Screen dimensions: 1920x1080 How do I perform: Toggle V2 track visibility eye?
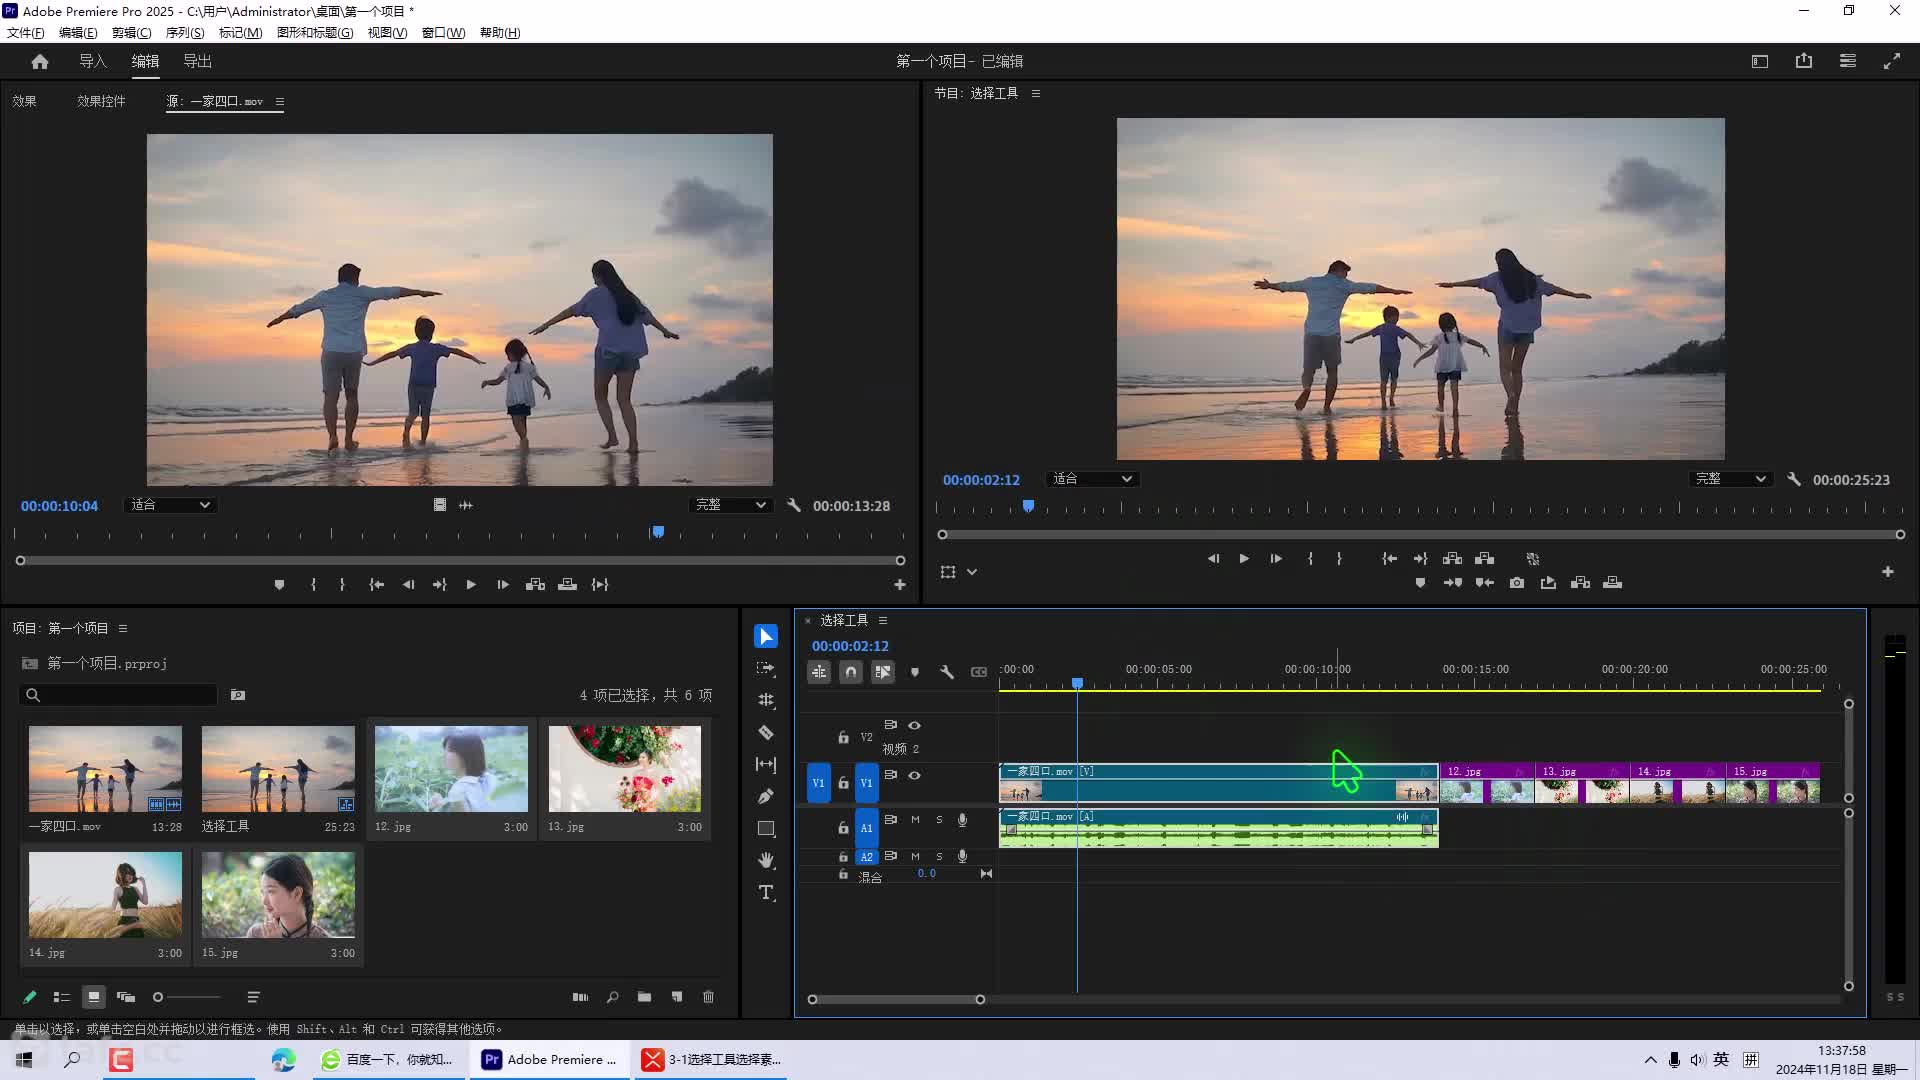click(914, 725)
